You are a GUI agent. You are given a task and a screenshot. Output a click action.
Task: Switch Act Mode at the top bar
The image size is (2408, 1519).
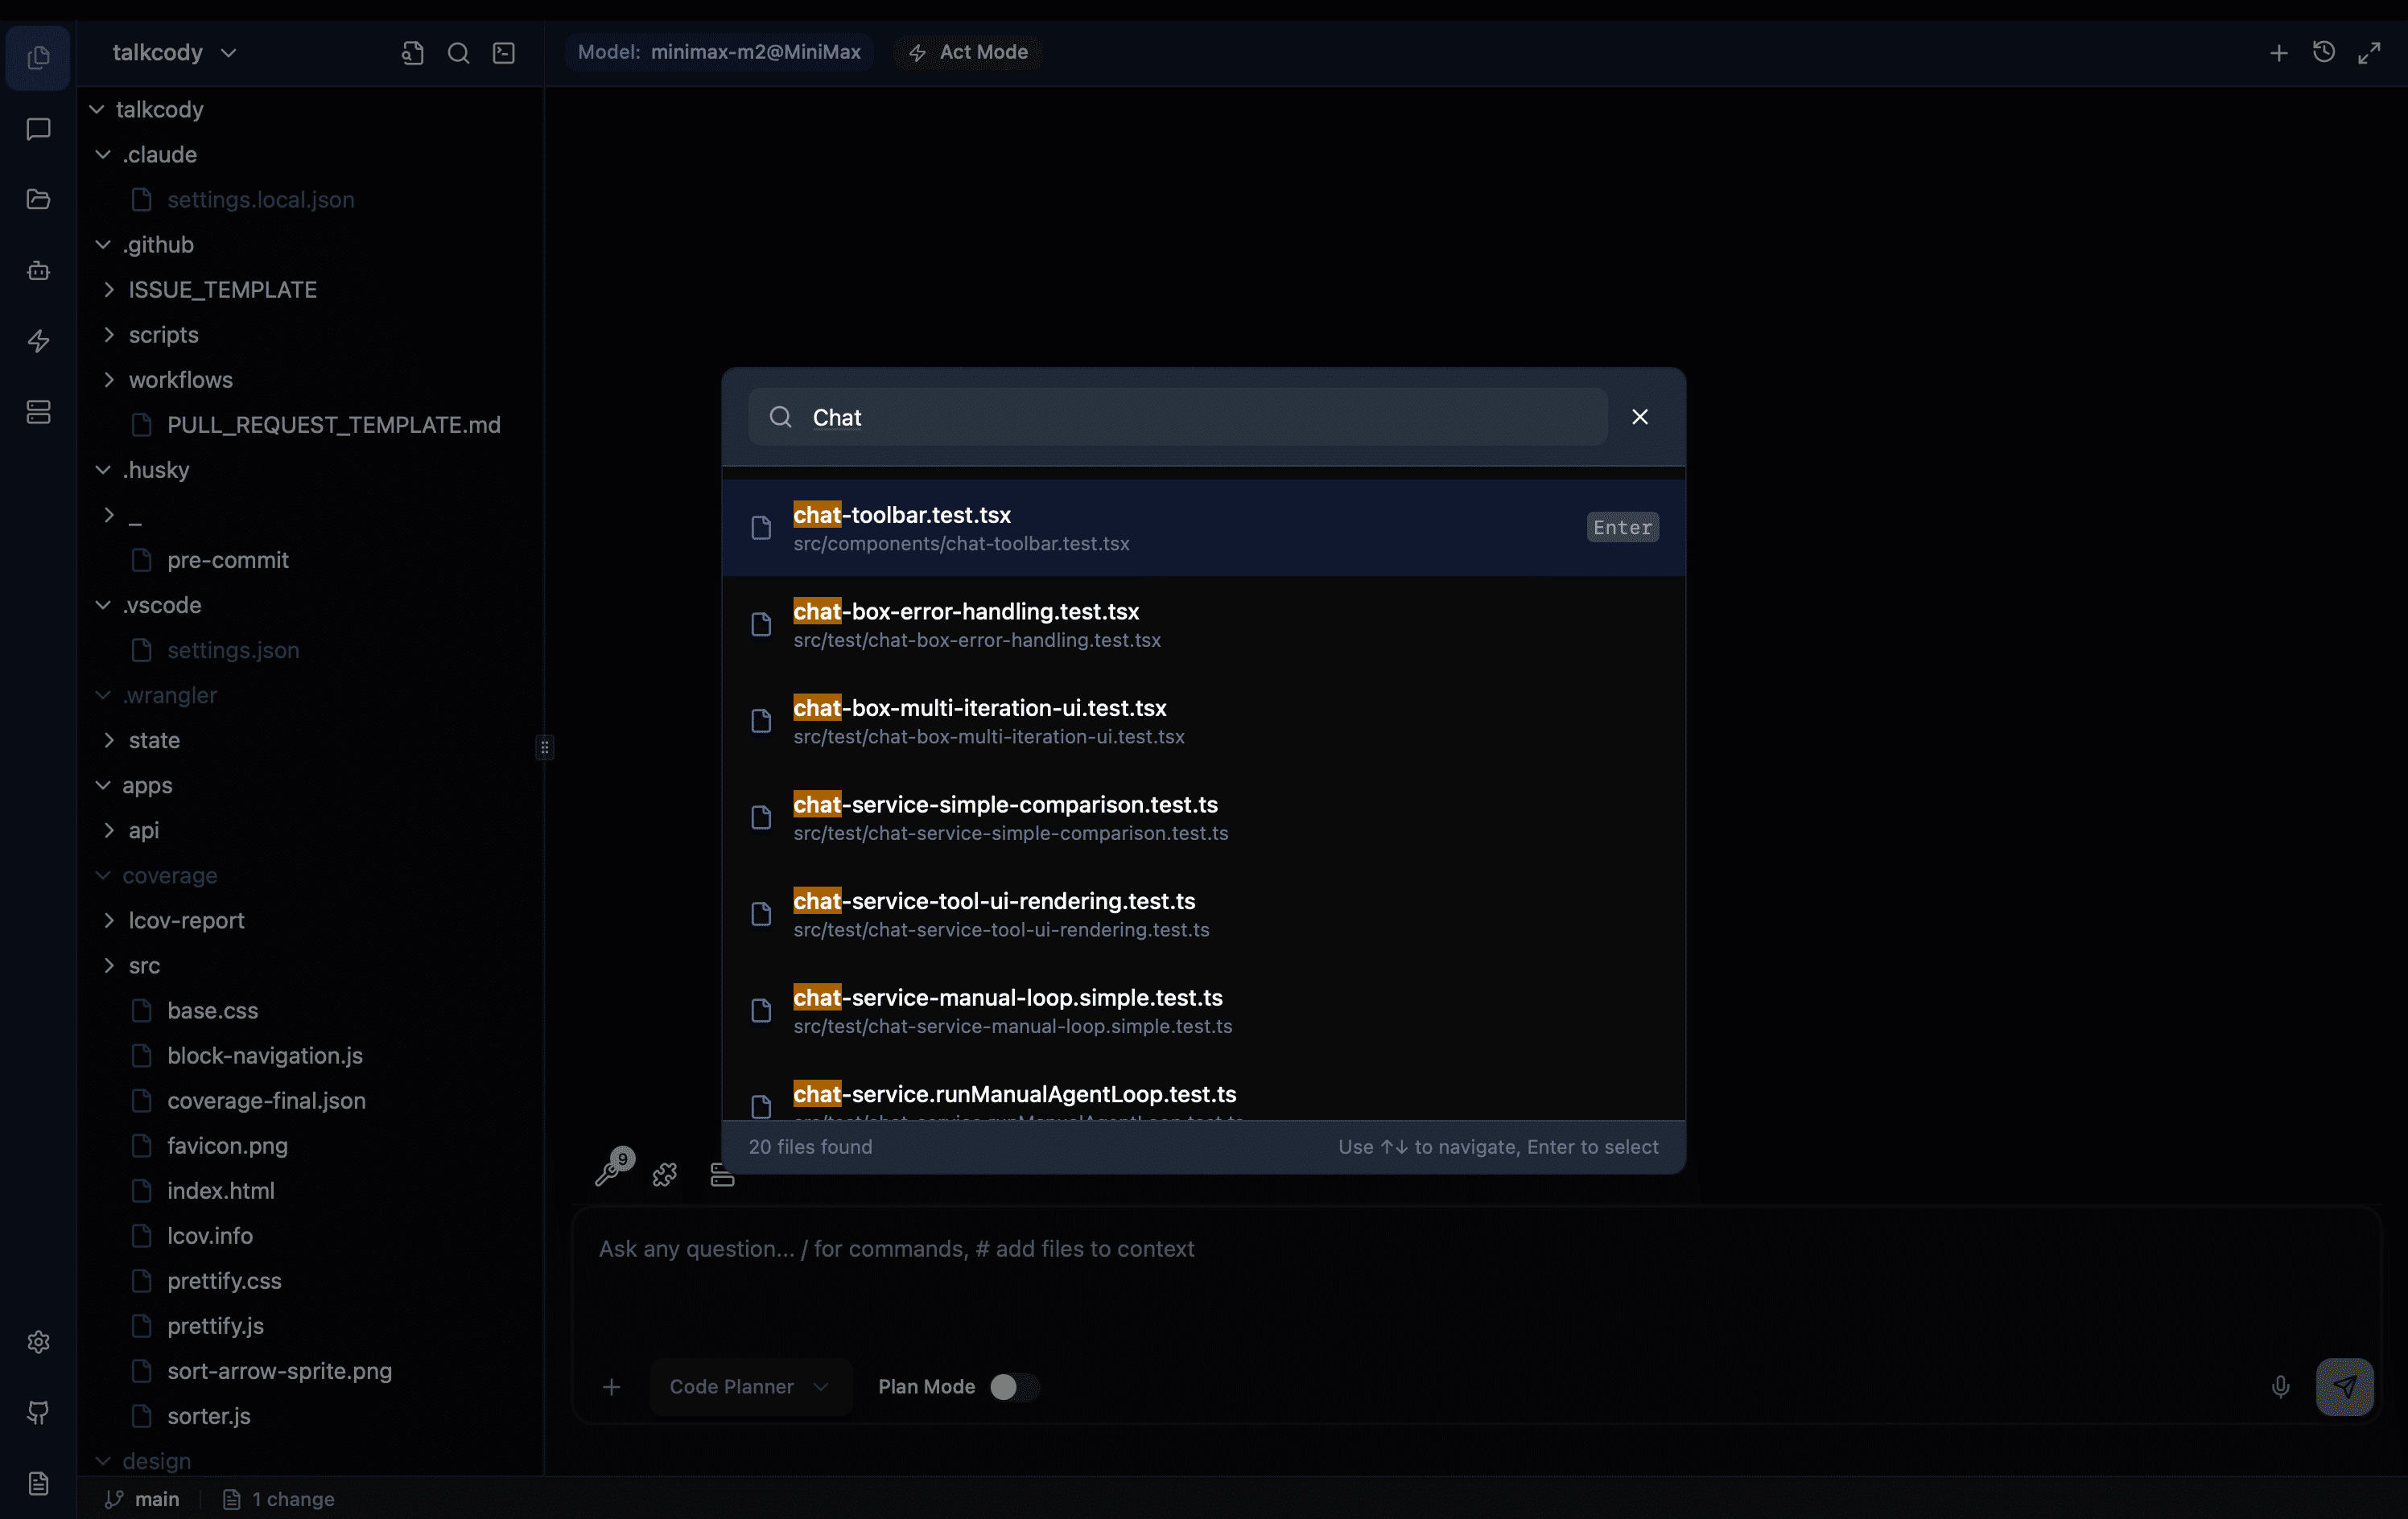(966, 52)
